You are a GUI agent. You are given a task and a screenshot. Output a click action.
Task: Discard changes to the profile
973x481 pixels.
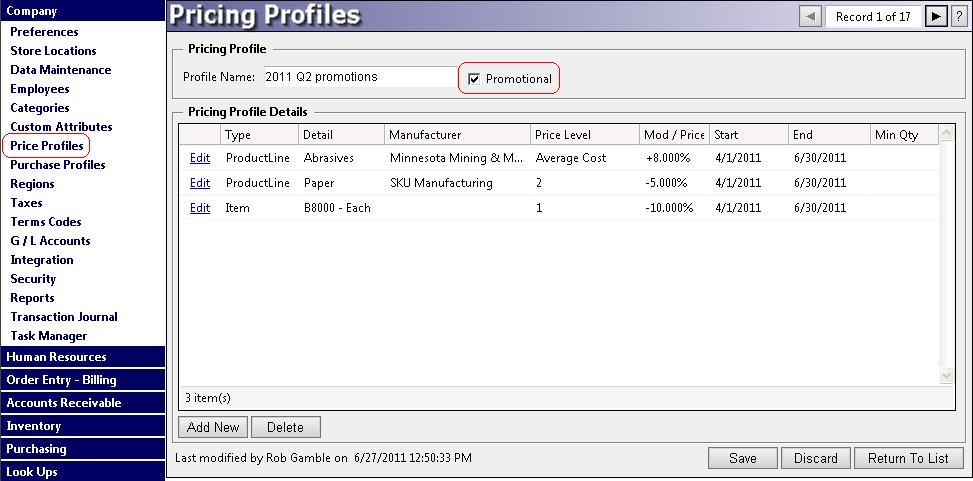[815, 458]
